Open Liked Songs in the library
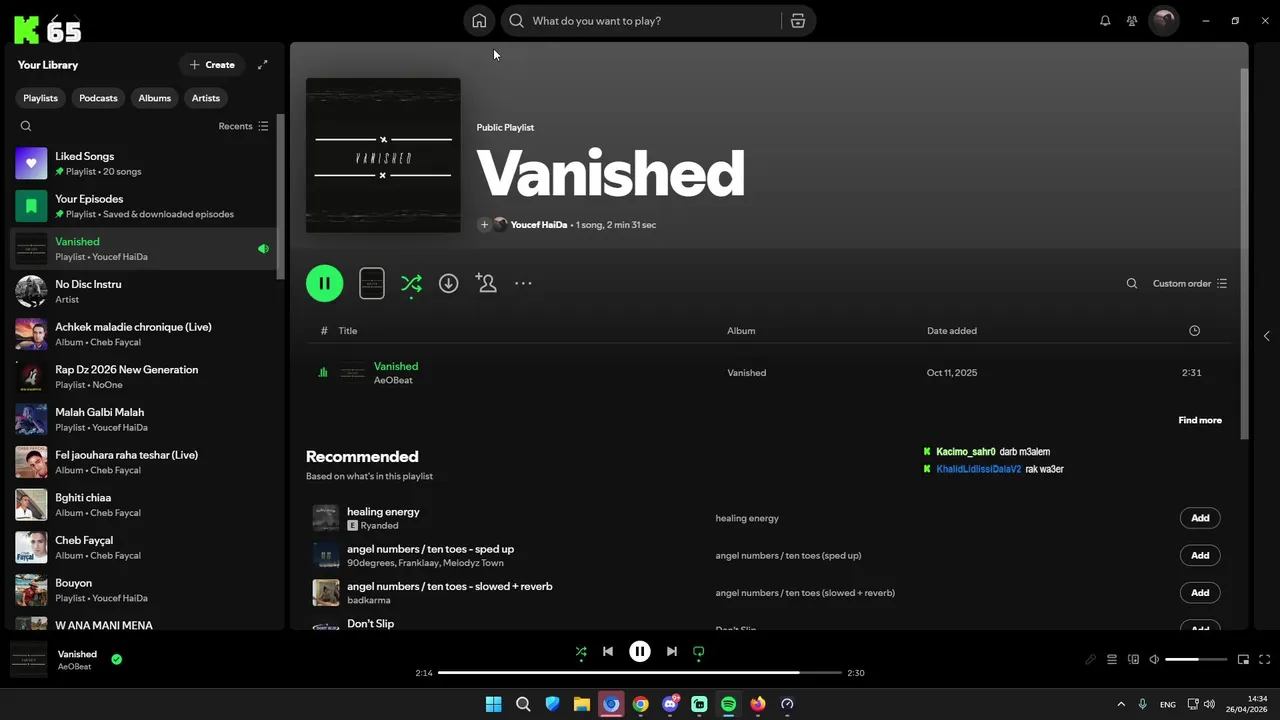Screen dimensions: 1280x720 [x=145, y=164]
